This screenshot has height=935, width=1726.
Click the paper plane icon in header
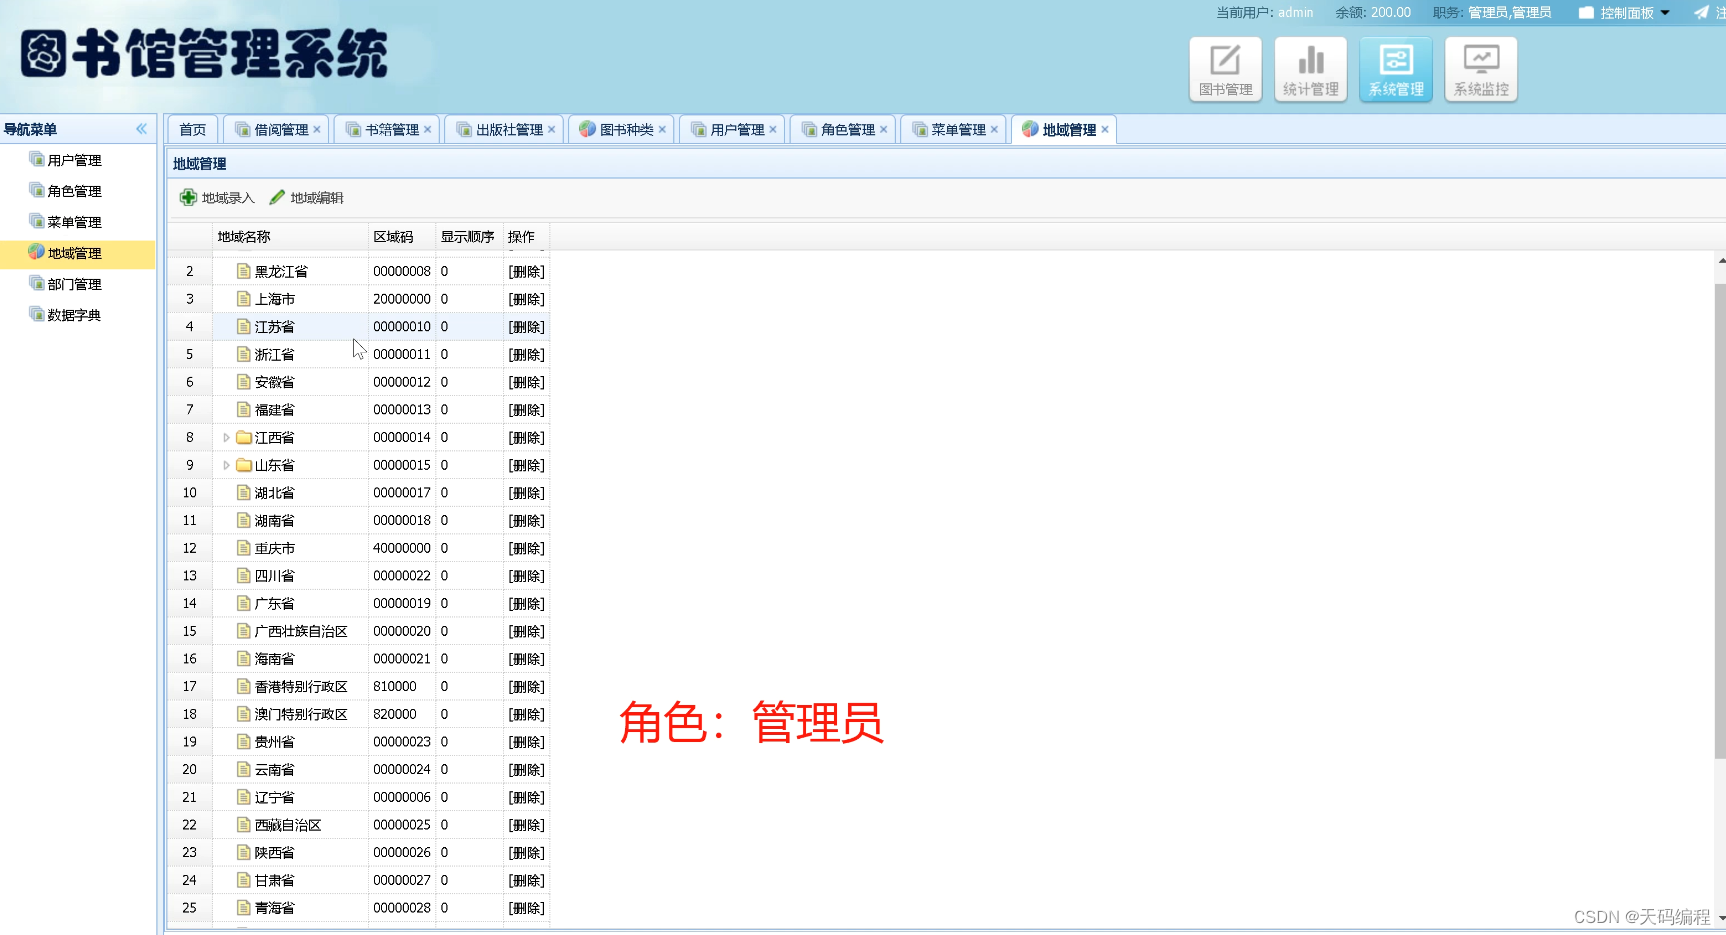click(1701, 12)
